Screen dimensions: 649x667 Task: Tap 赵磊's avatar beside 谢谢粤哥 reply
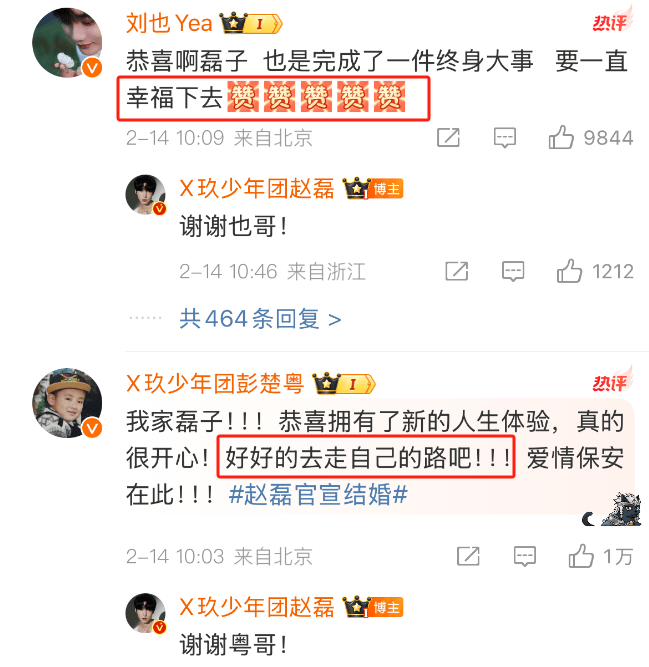pyautogui.click(x=145, y=613)
